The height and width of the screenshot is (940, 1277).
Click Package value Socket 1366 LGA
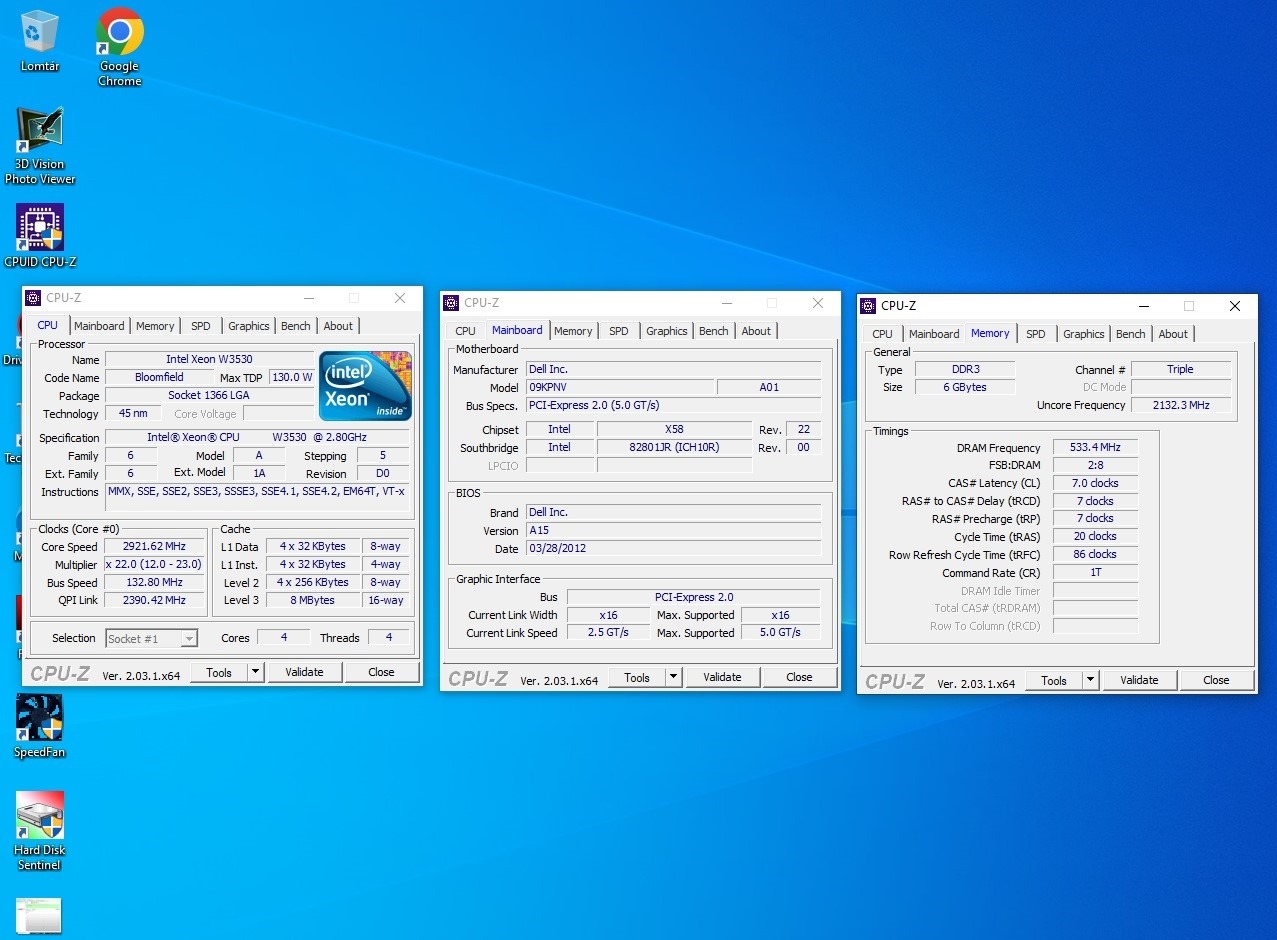tap(209, 396)
